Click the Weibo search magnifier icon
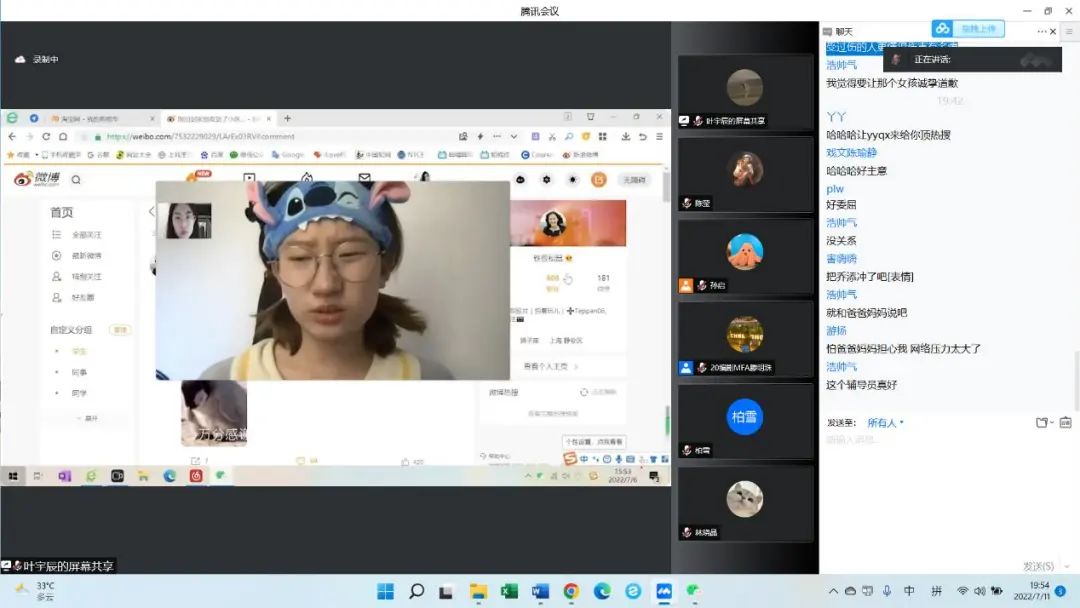This screenshot has height=608, width=1080. pyautogui.click(x=76, y=180)
